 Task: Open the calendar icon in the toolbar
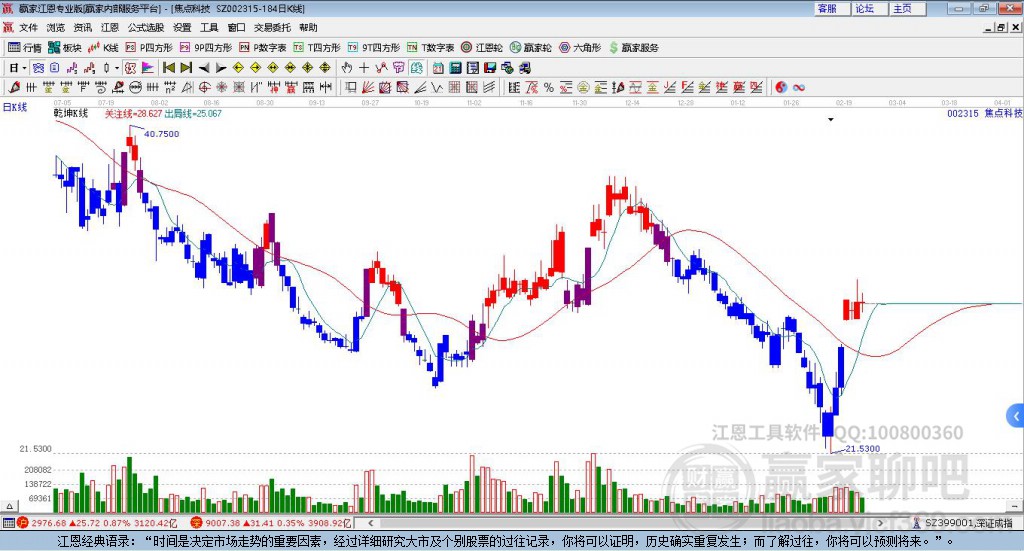(438, 68)
